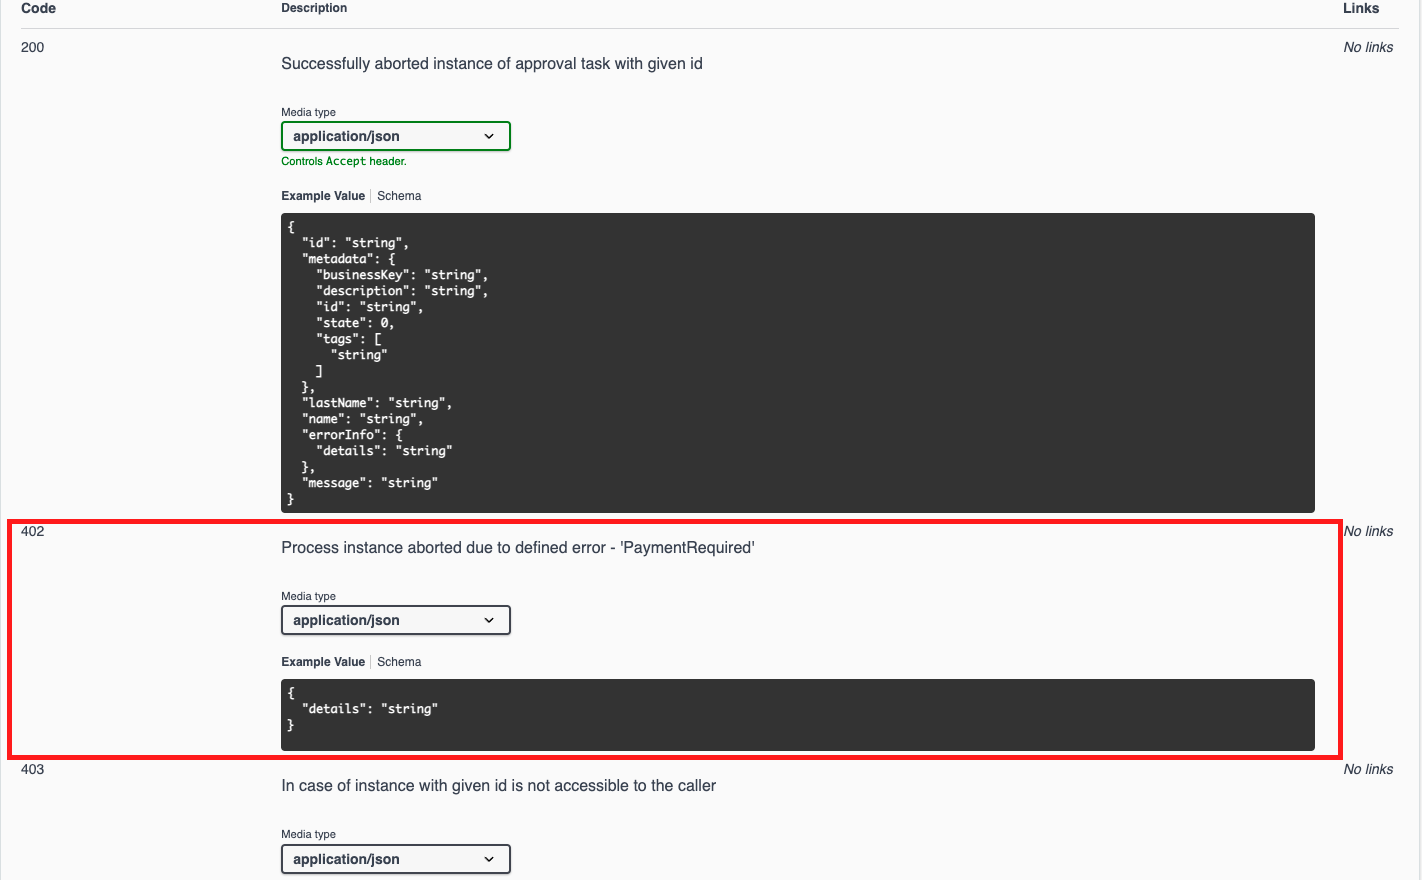Switch to Schema tab for 402 response
The height and width of the screenshot is (880, 1422).
click(399, 662)
